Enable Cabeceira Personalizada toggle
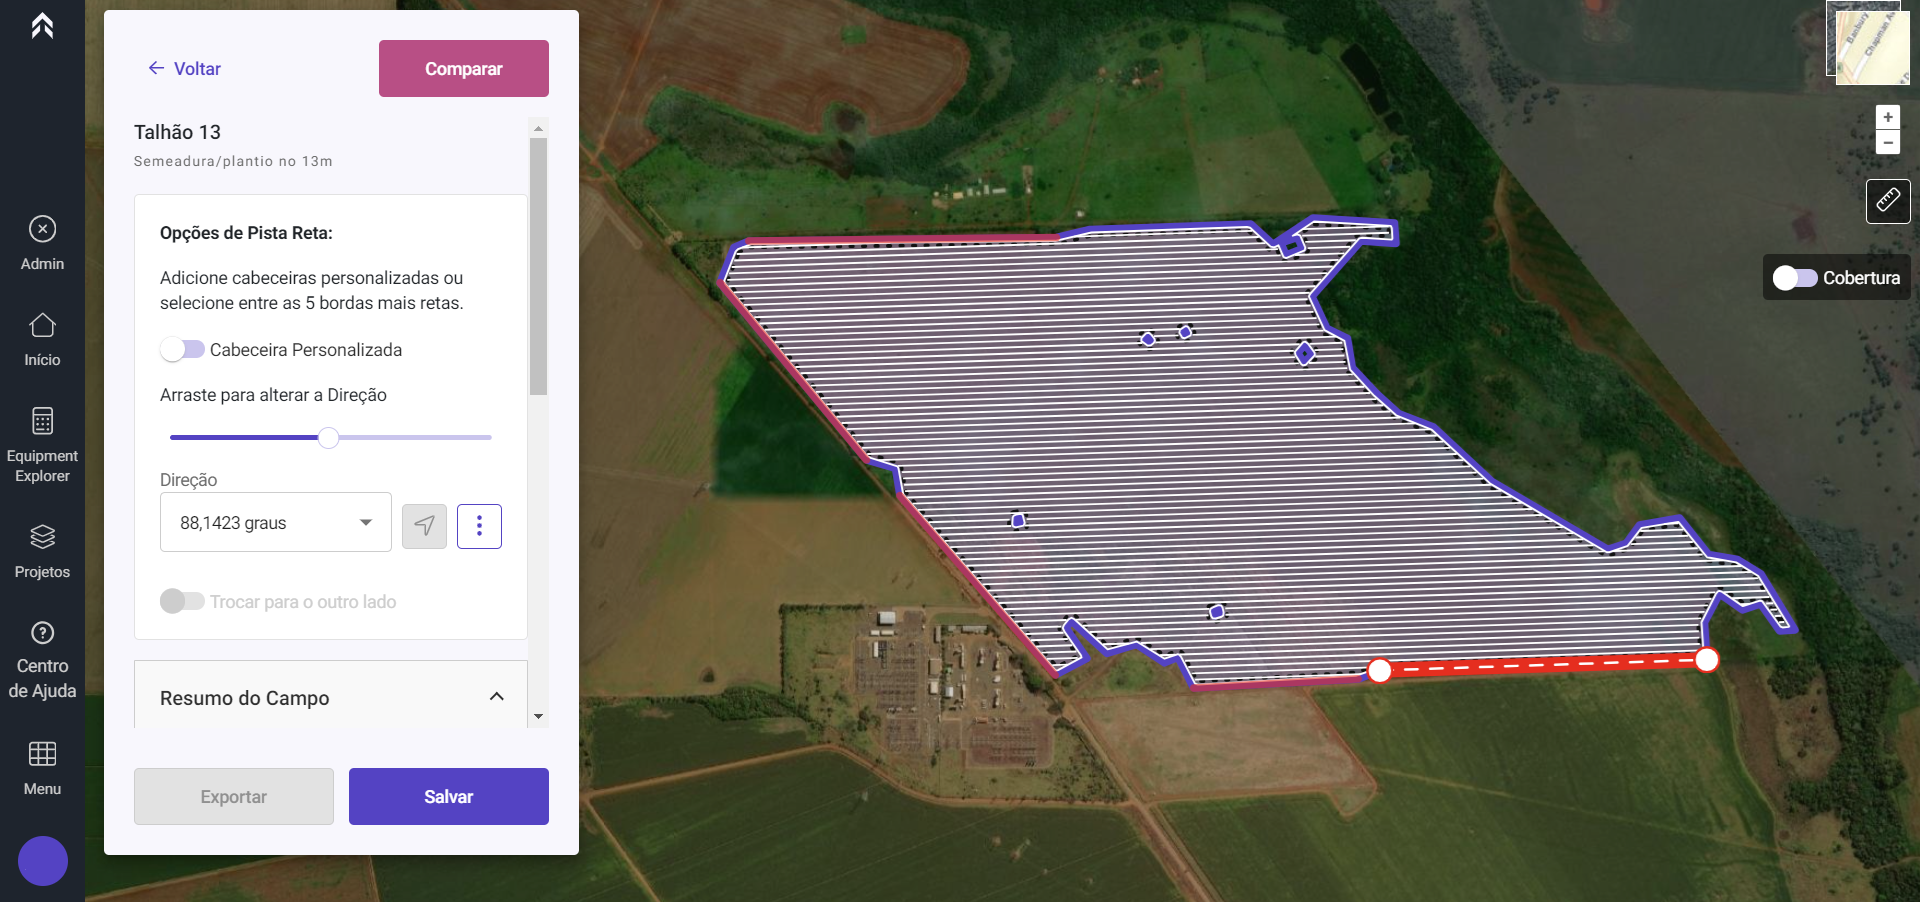The image size is (1920, 902). tap(182, 349)
